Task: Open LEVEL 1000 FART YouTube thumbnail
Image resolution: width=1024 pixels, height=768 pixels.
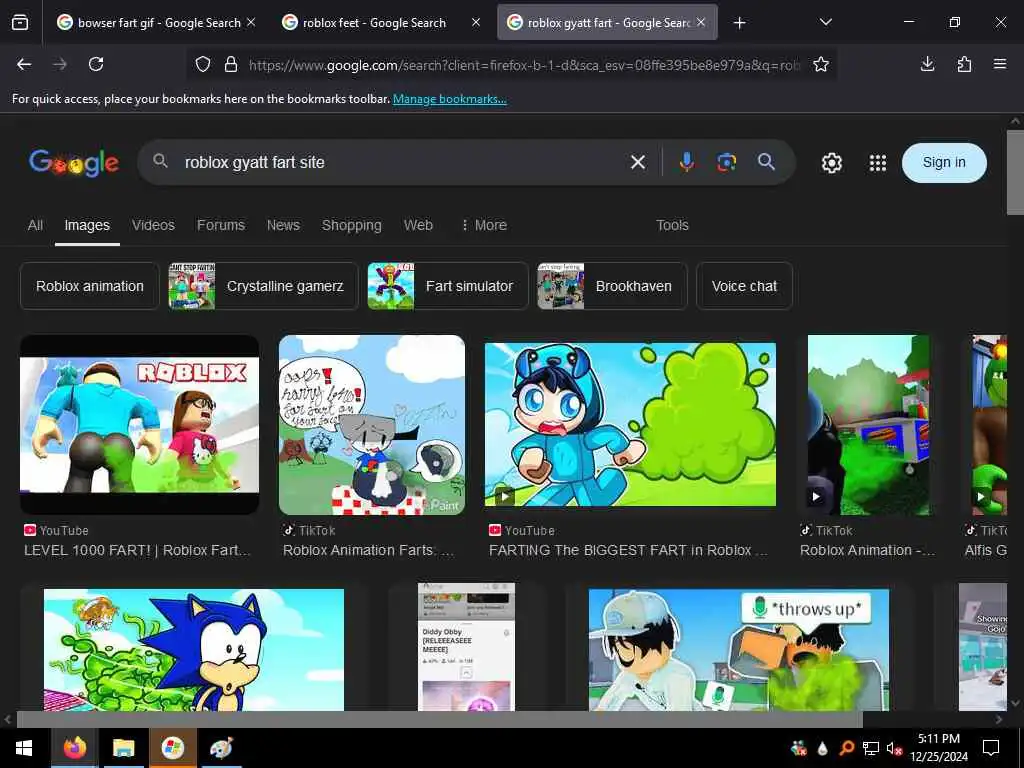Action: [x=140, y=424]
